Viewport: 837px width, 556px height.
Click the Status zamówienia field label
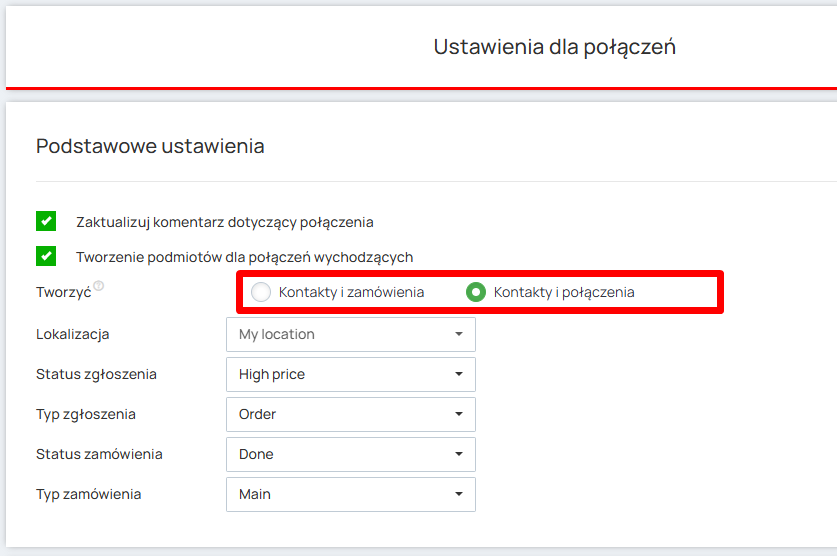99,454
